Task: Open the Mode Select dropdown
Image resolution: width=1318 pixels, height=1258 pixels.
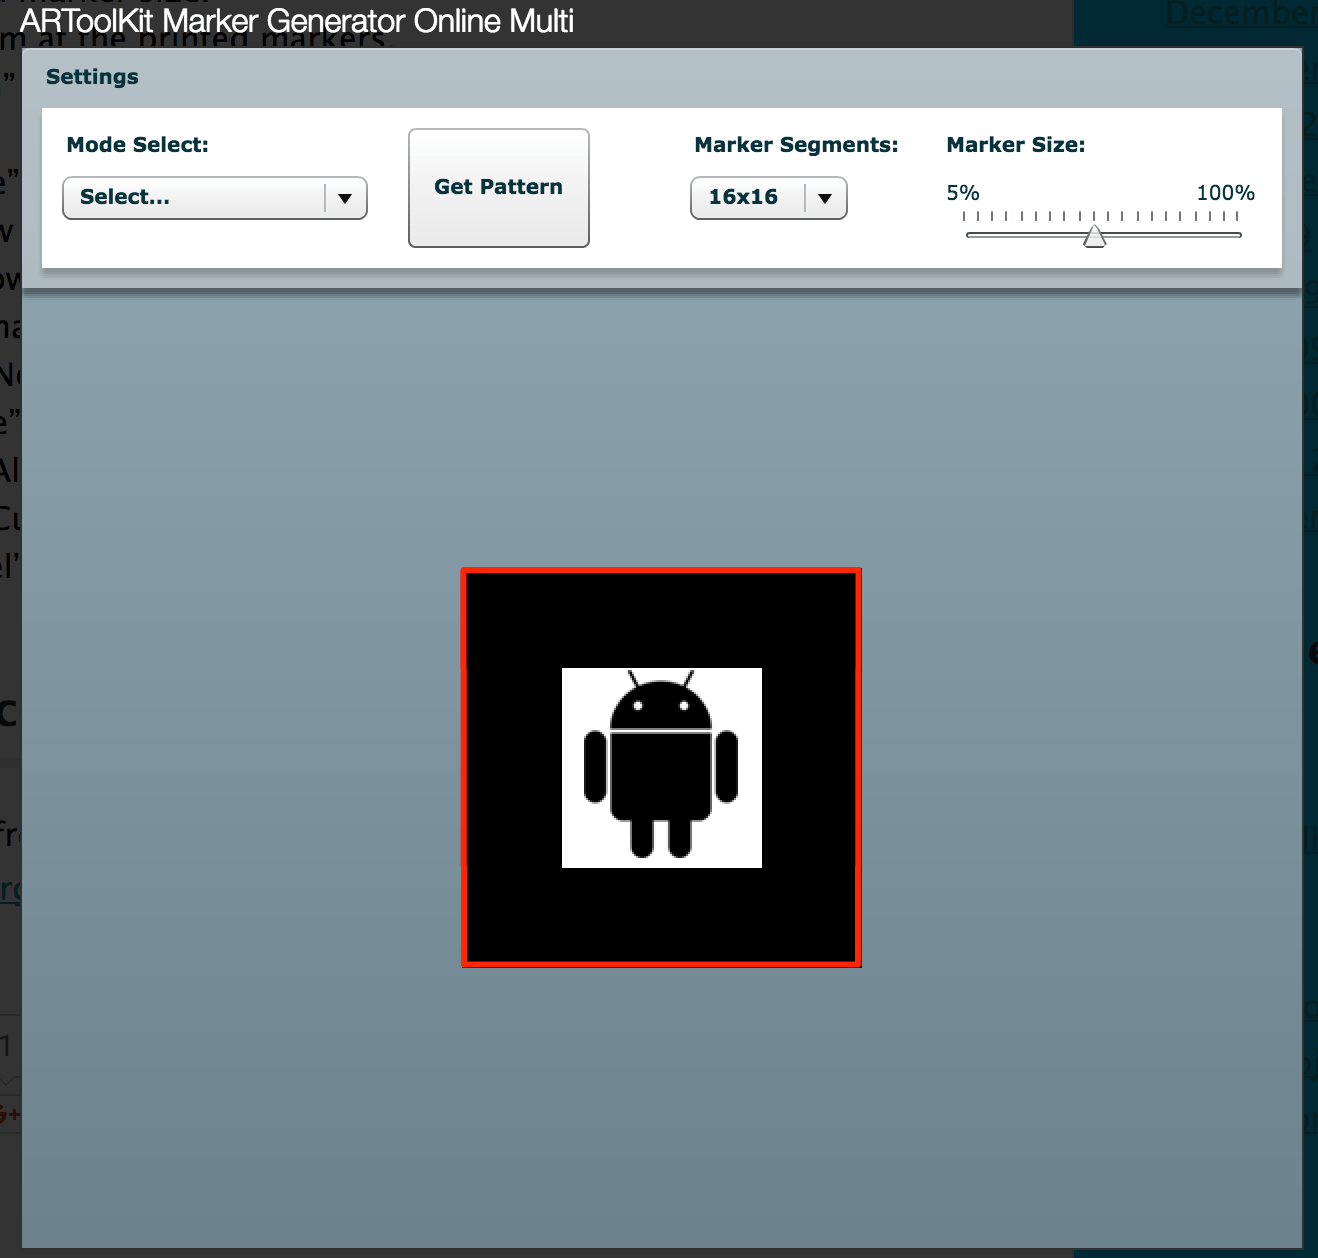Action: point(215,198)
